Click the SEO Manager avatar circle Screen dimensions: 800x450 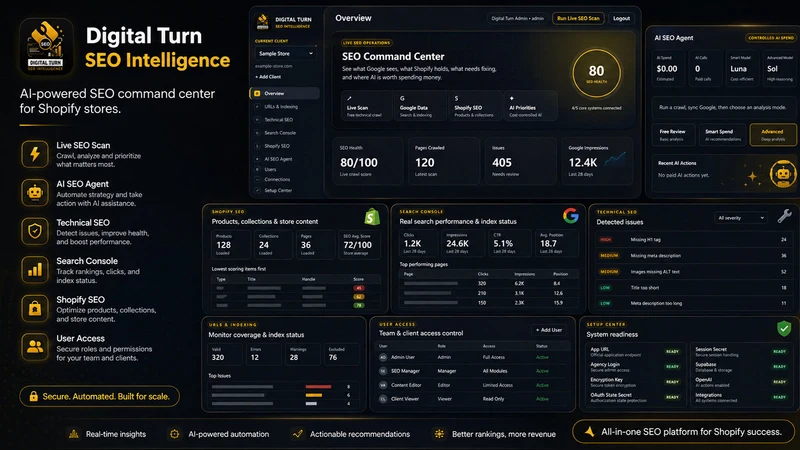(383, 371)
